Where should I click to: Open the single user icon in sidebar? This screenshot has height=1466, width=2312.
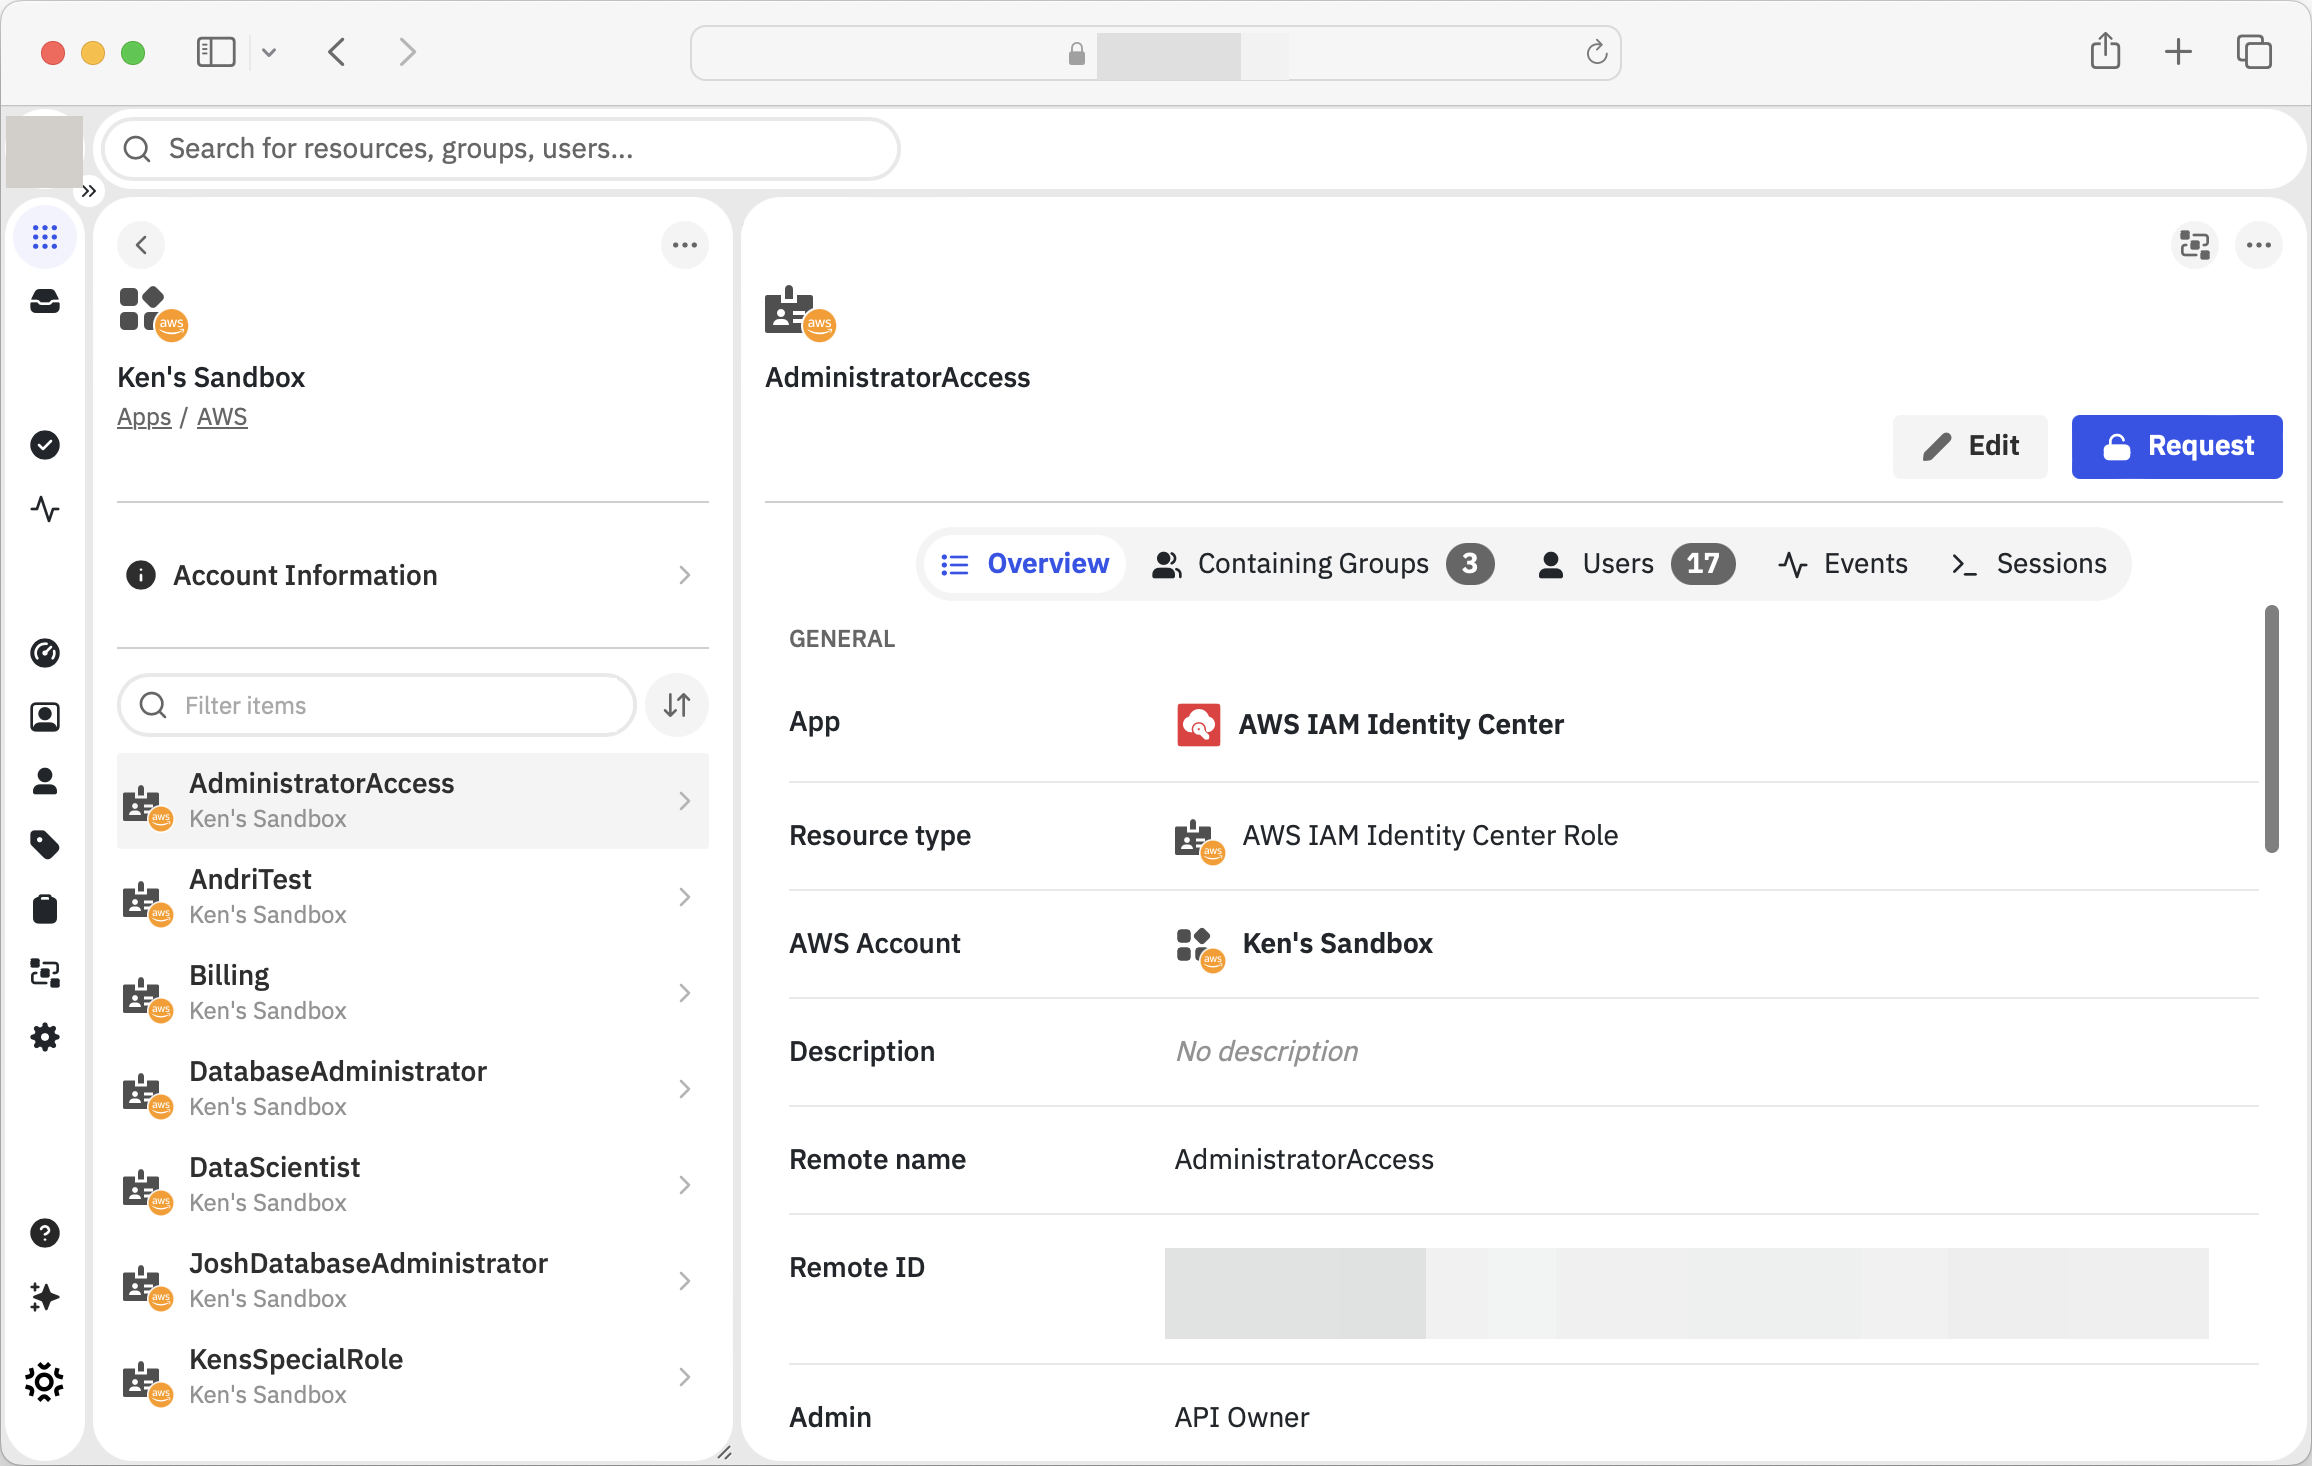tap(45, 781)
